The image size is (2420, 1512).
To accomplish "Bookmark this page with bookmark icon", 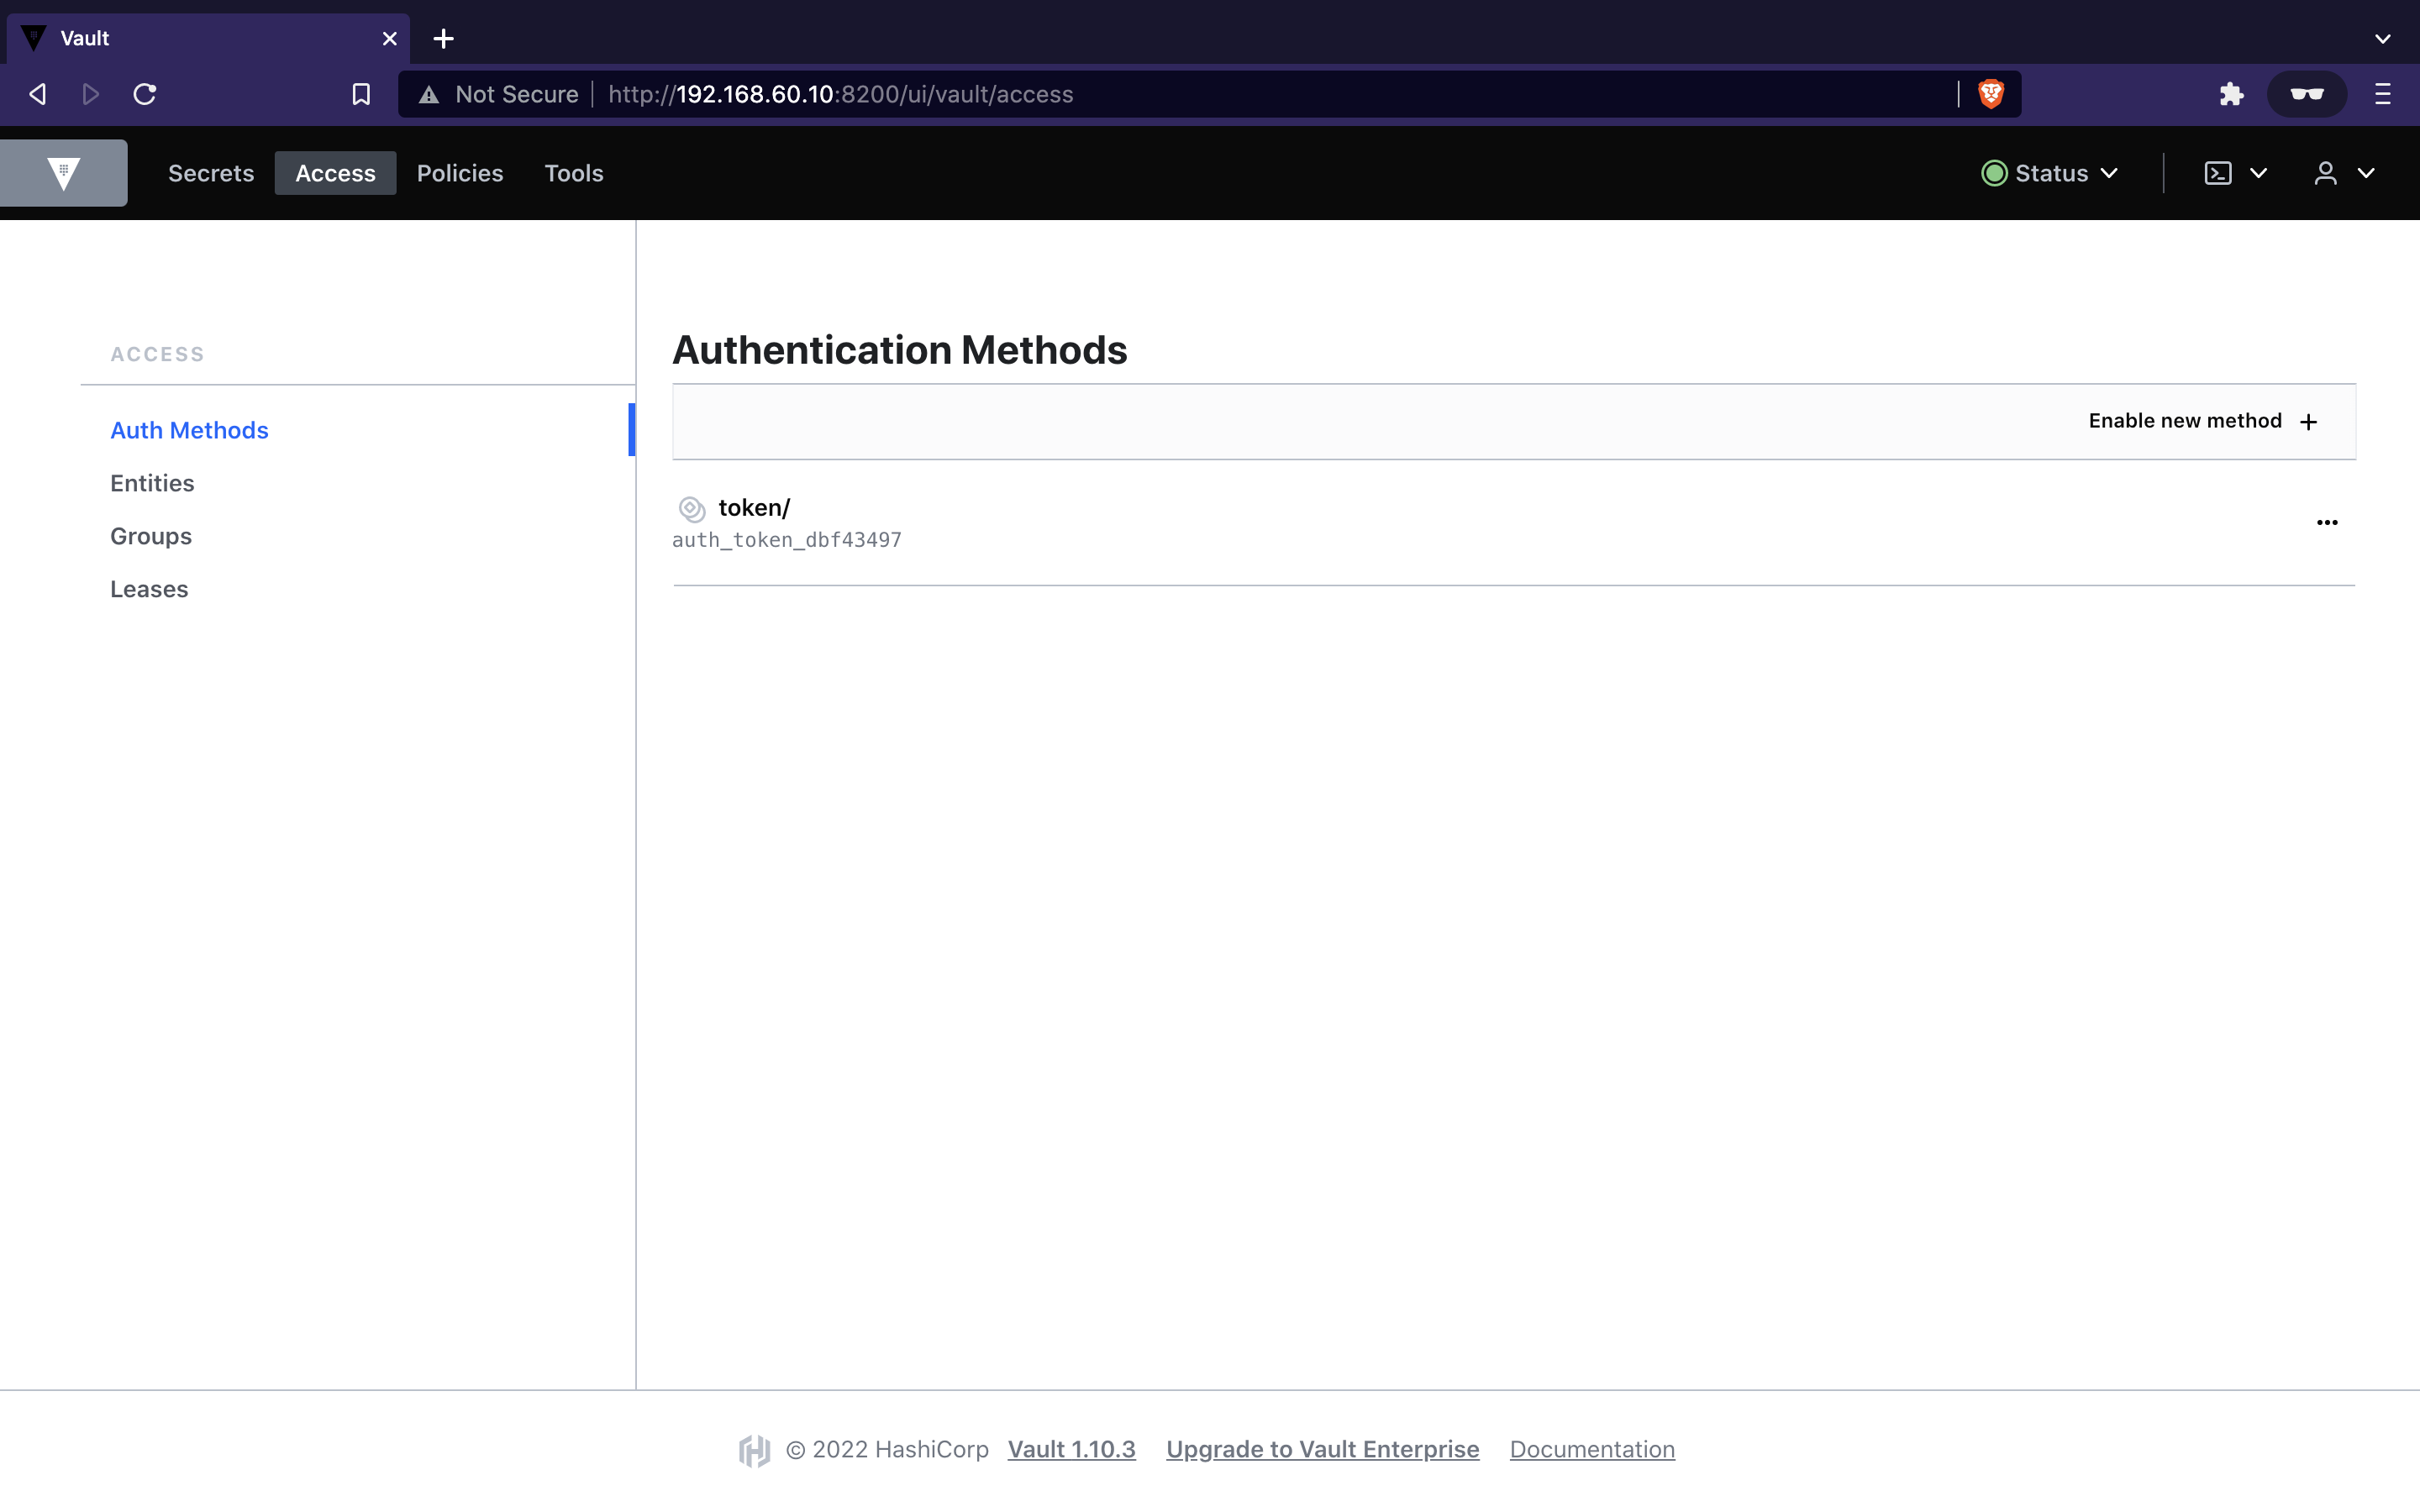I will coord(361,94).
